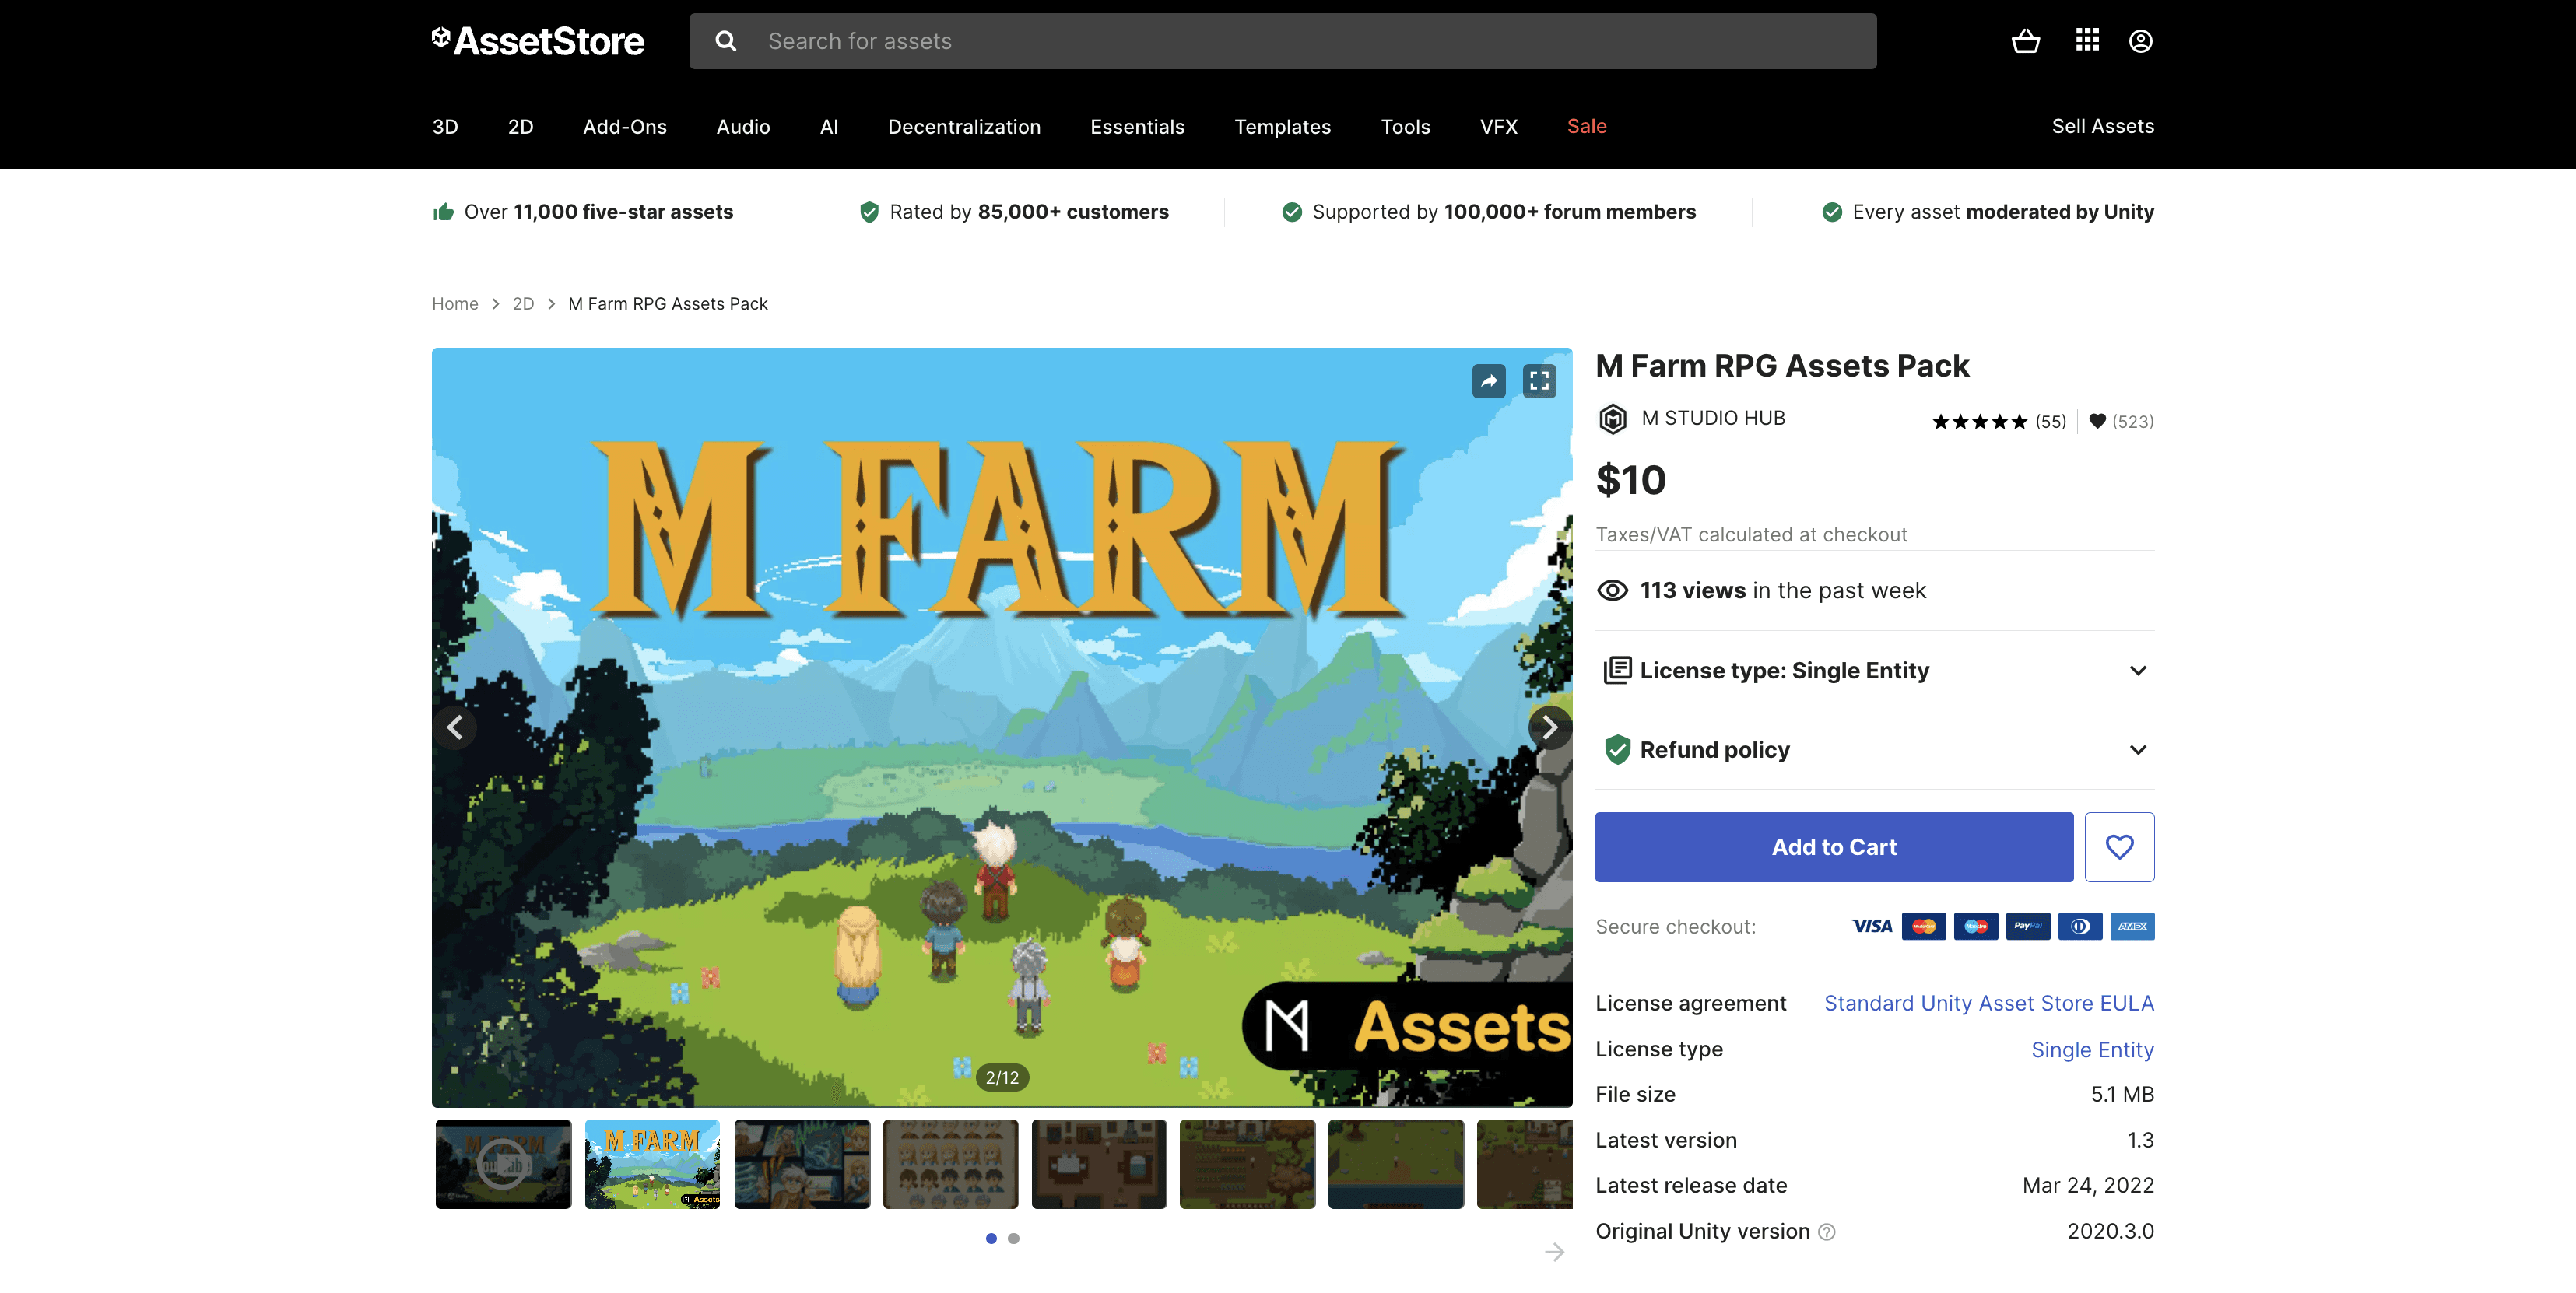Click the search magnifier icon
Viewport: 2576px width, 1293px height.
[726, 41]
